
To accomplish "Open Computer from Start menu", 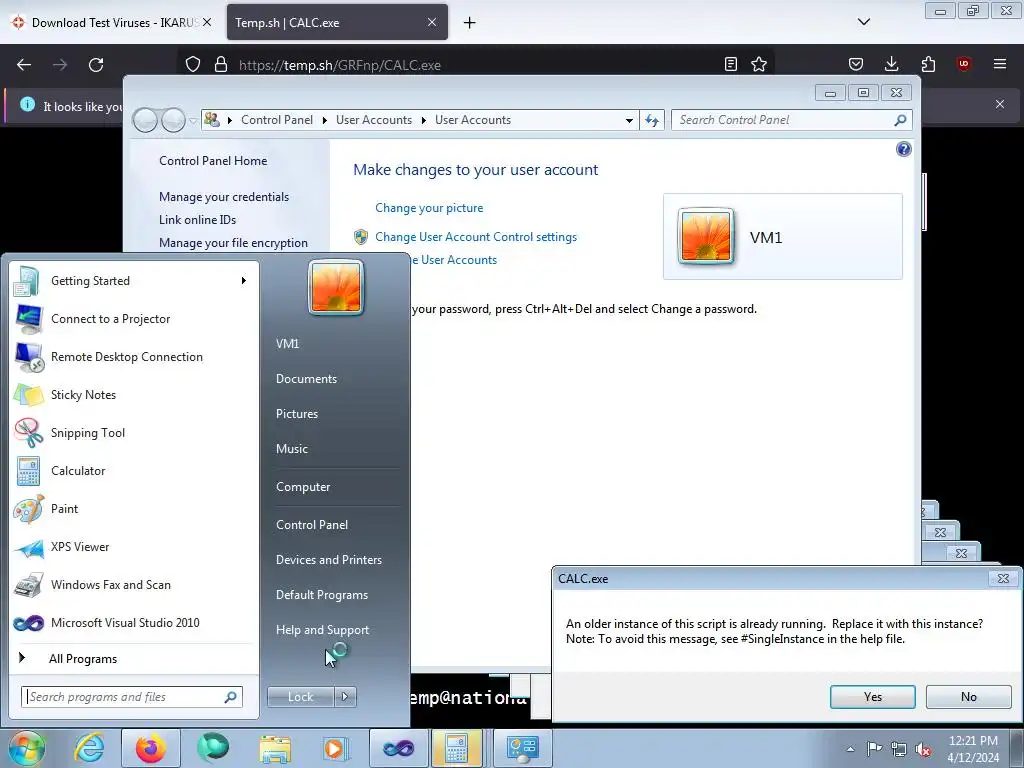I will tap(303, 487).
